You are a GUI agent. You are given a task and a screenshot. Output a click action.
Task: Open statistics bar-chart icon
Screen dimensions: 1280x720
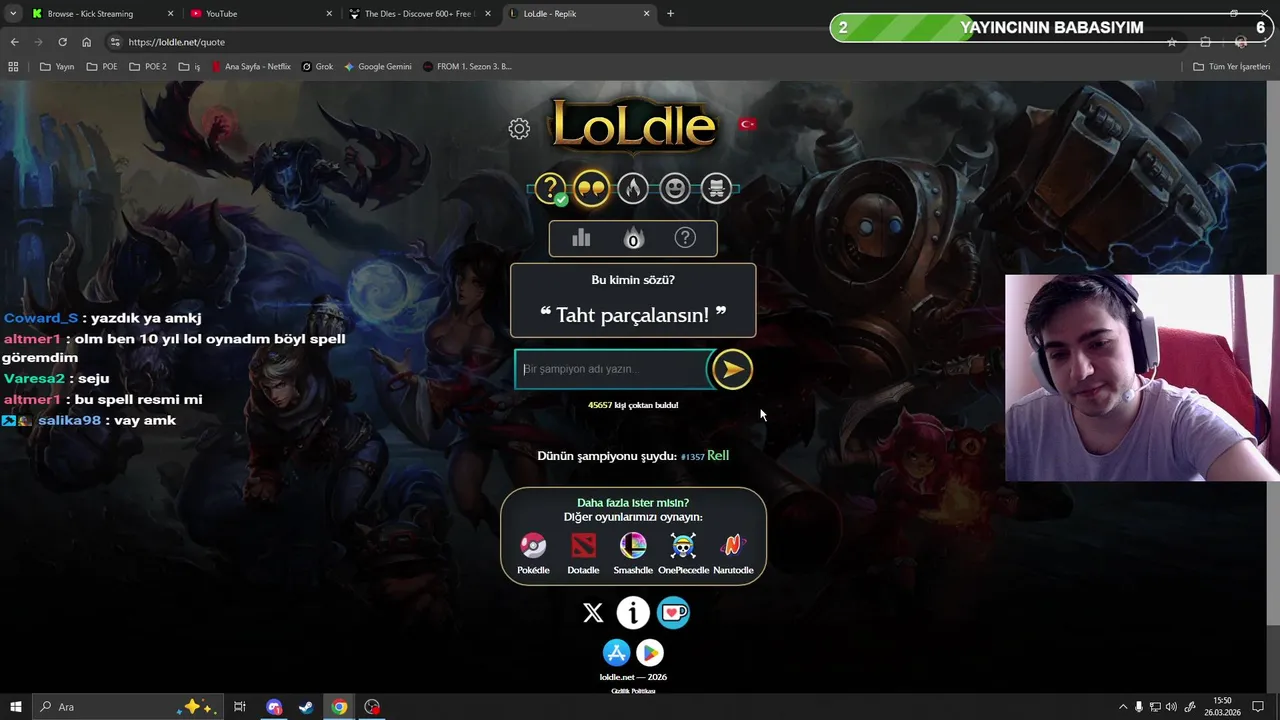click(x=581, y=238)
